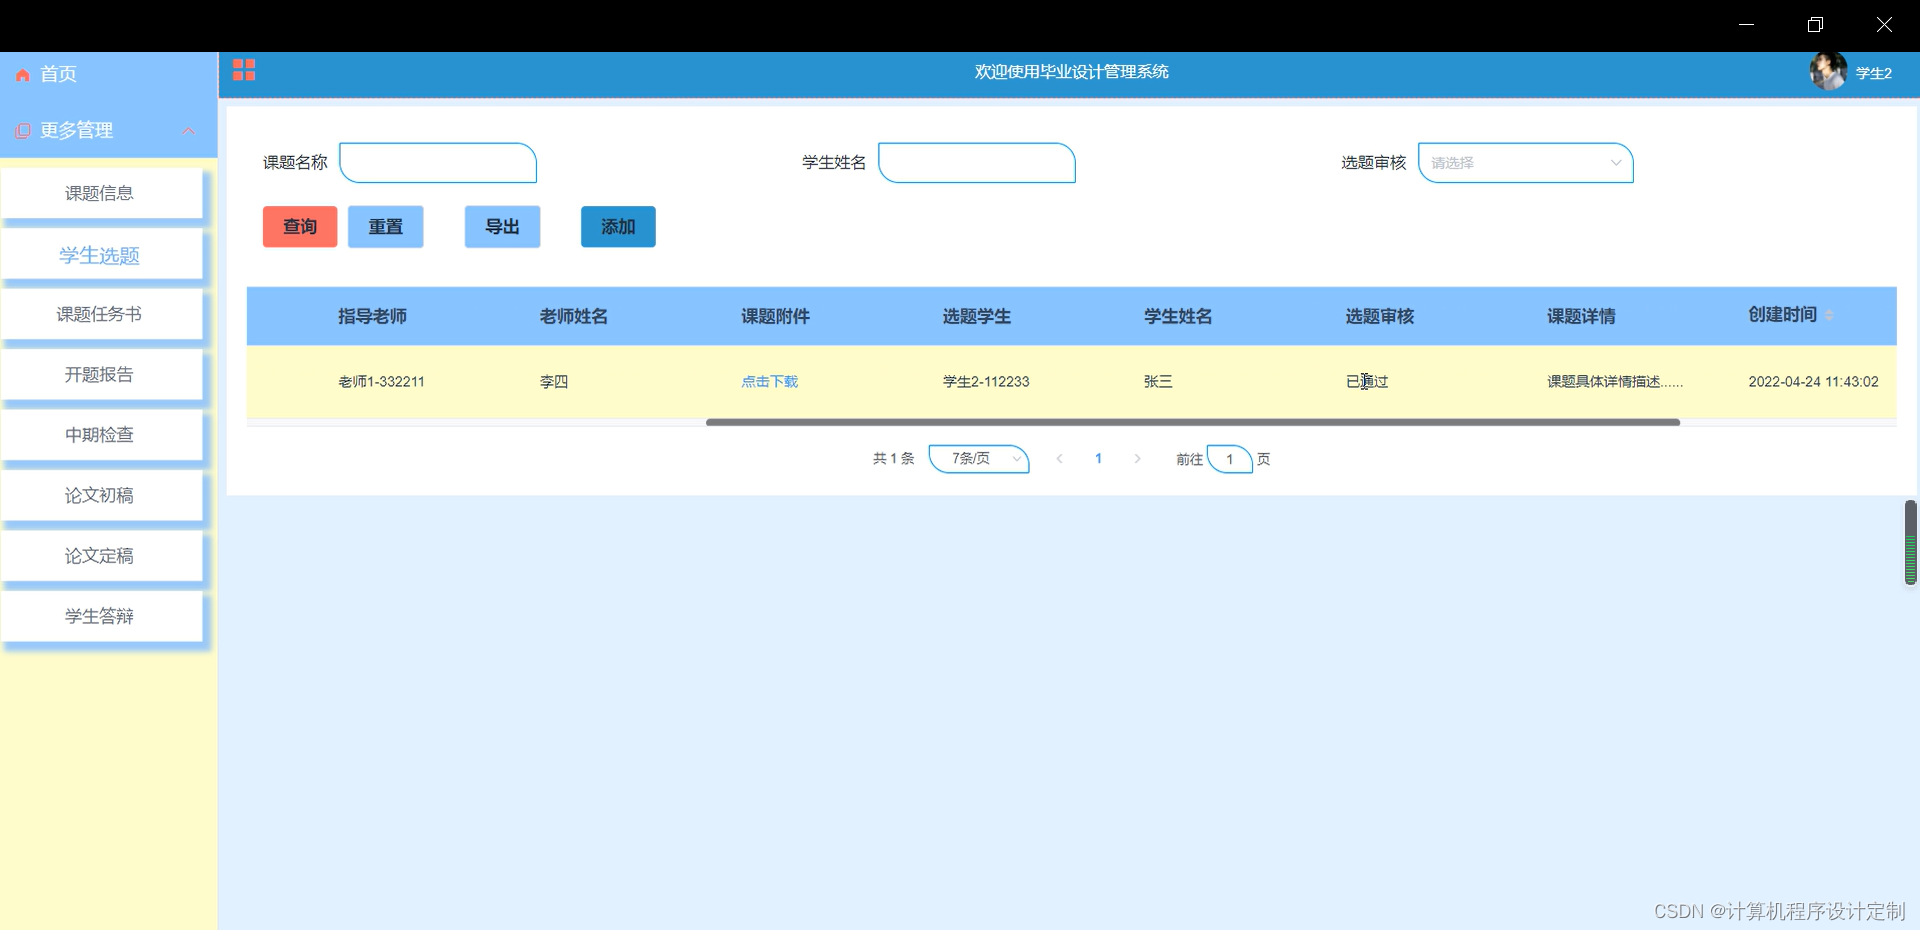The height and width of the screenshot is (930, 1920).
Task: Select the cell 李四
Action: pos(554,381)
